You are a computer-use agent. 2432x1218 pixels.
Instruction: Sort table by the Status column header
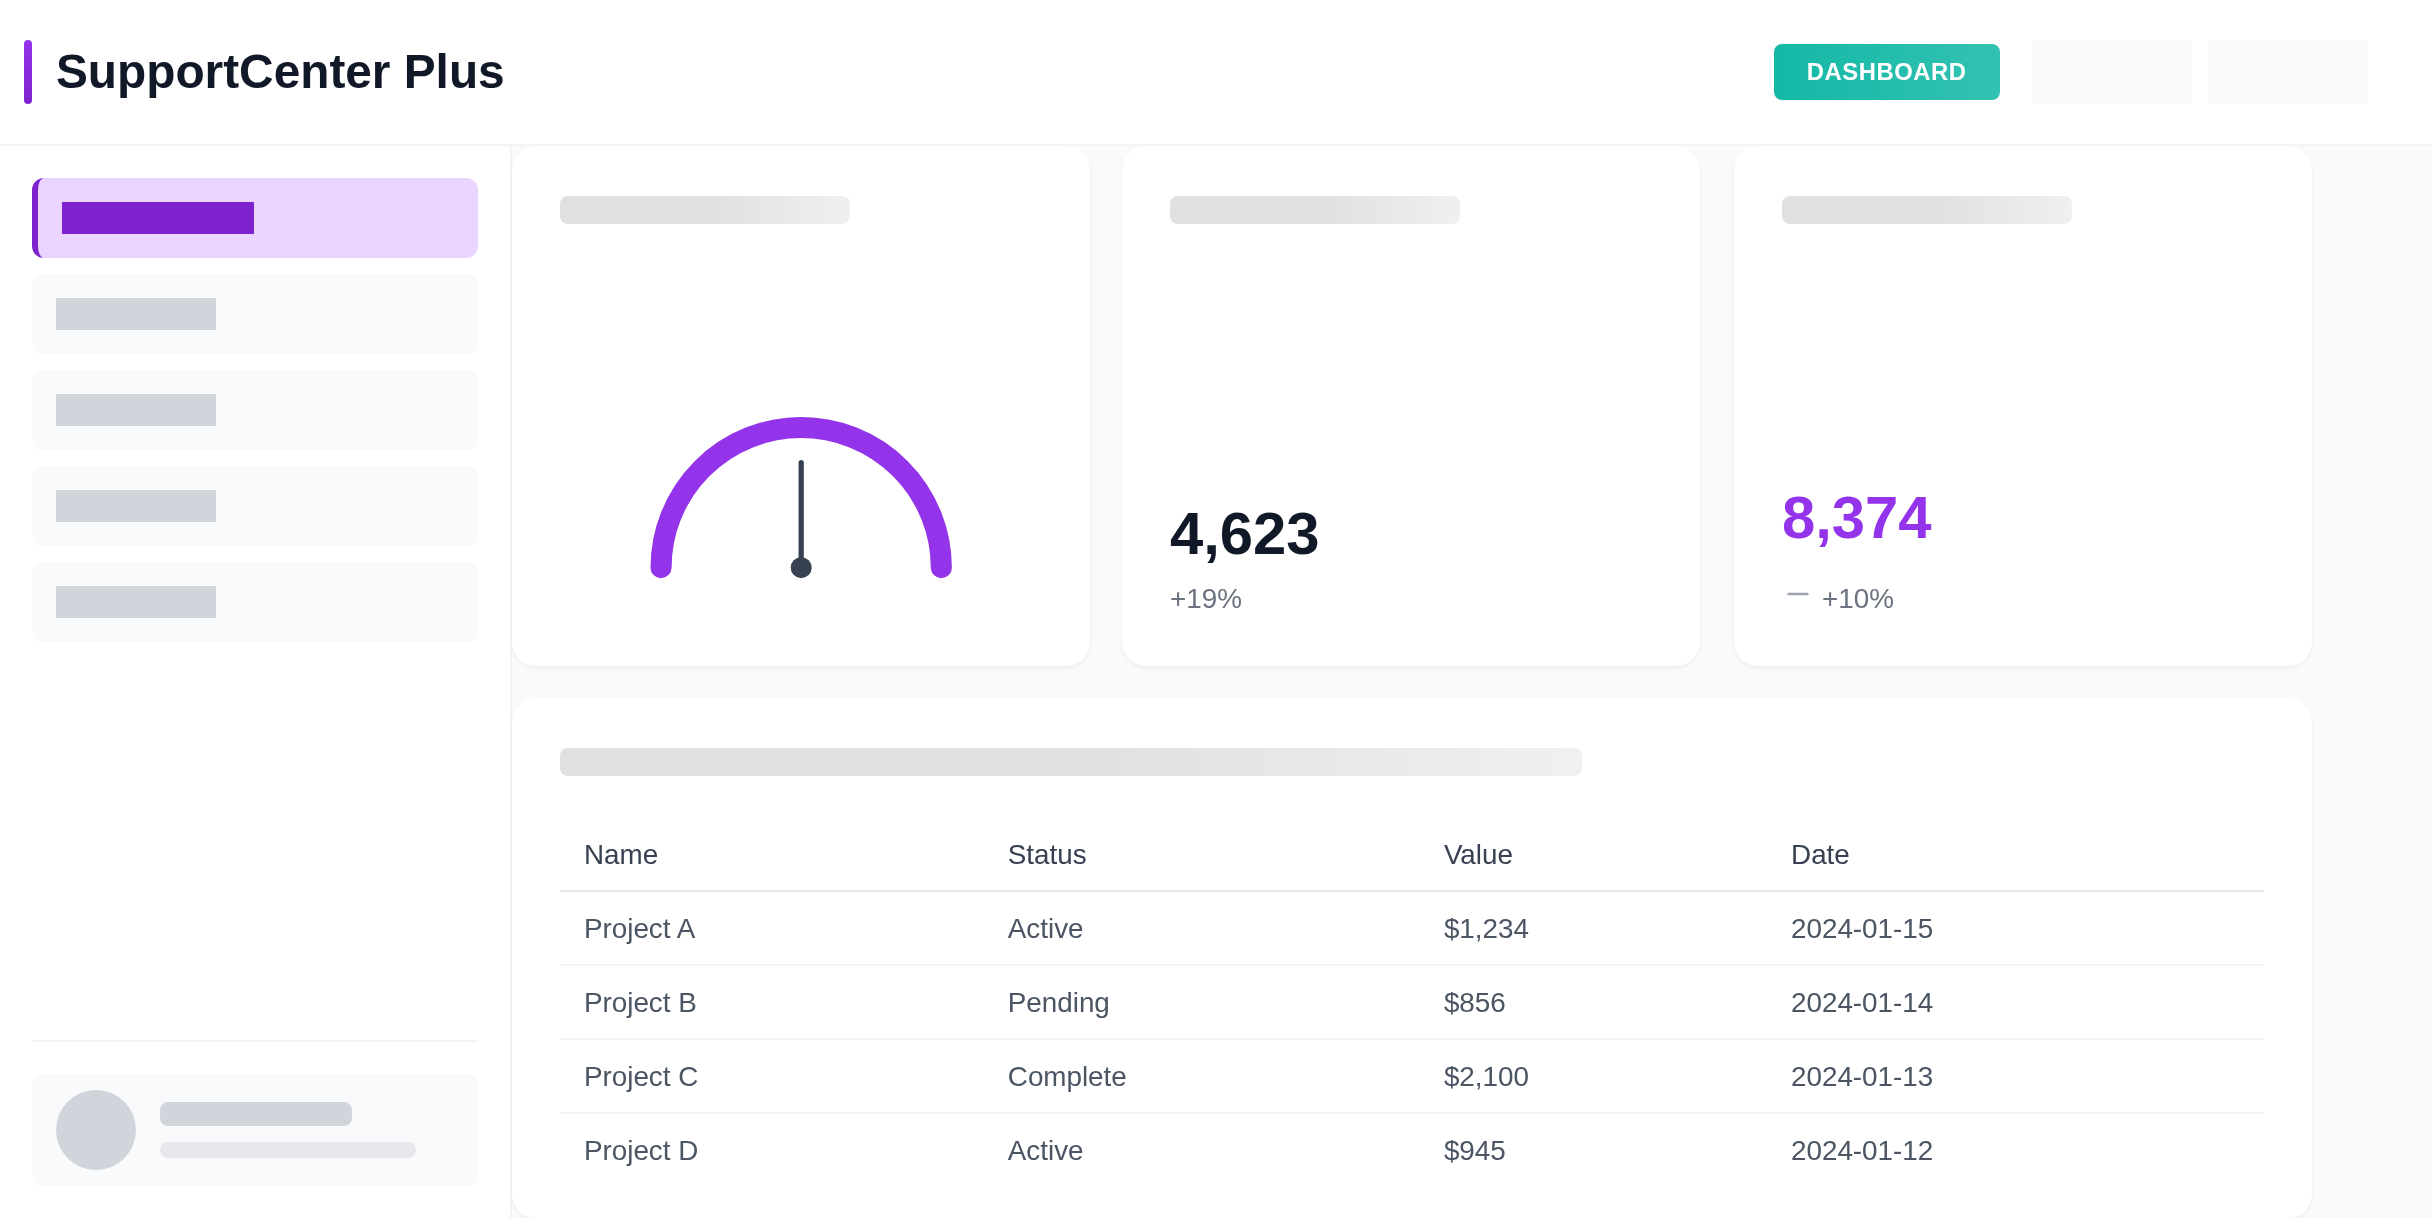pyautogui.click(x=1046, y=855)
